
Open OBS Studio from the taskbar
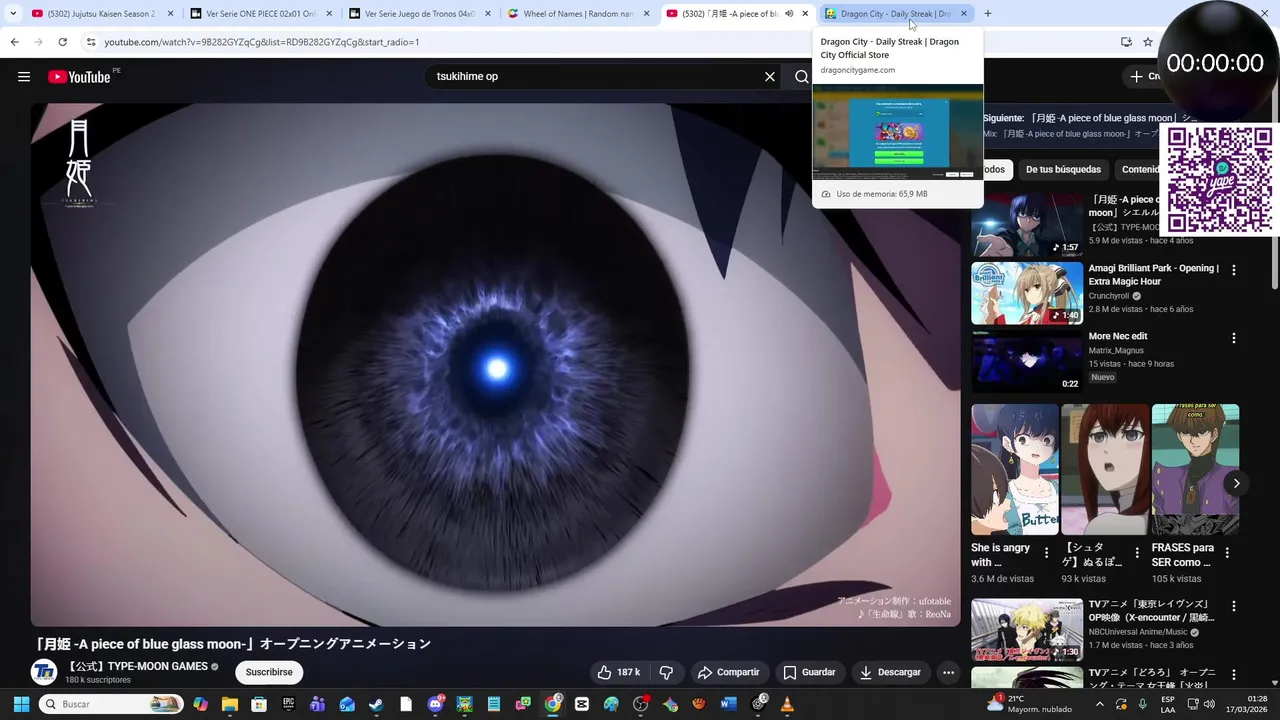640,704
